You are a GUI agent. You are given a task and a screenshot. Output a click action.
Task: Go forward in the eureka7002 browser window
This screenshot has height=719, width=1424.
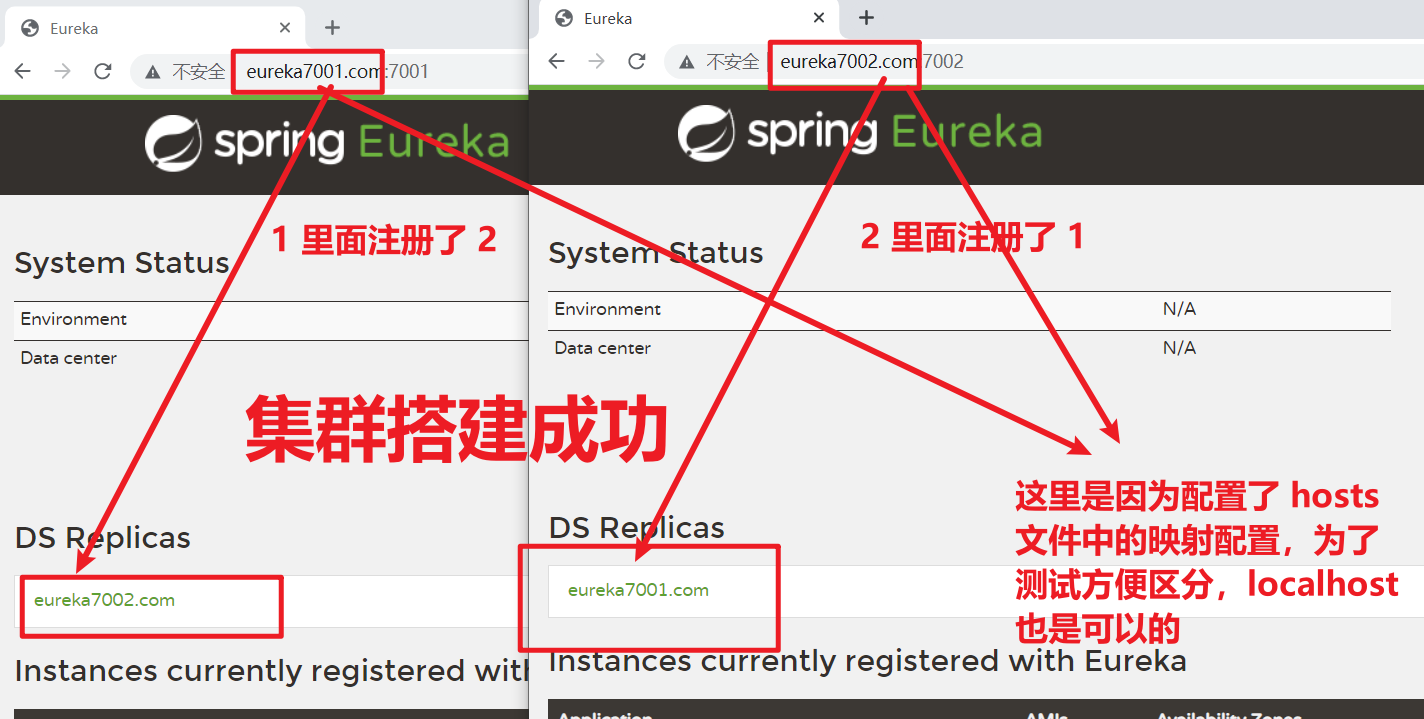tap(597, 61)
